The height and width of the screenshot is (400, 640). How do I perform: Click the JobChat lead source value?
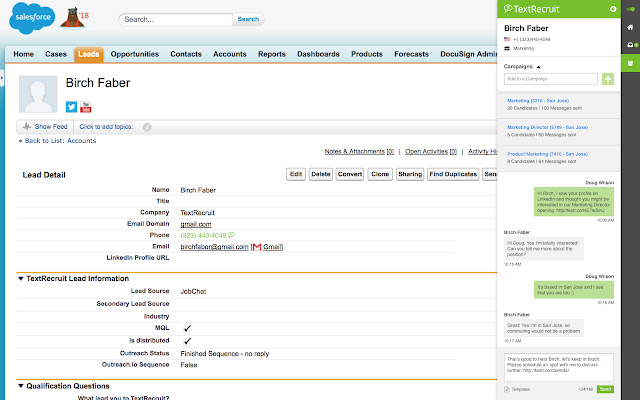click(193, 291)
